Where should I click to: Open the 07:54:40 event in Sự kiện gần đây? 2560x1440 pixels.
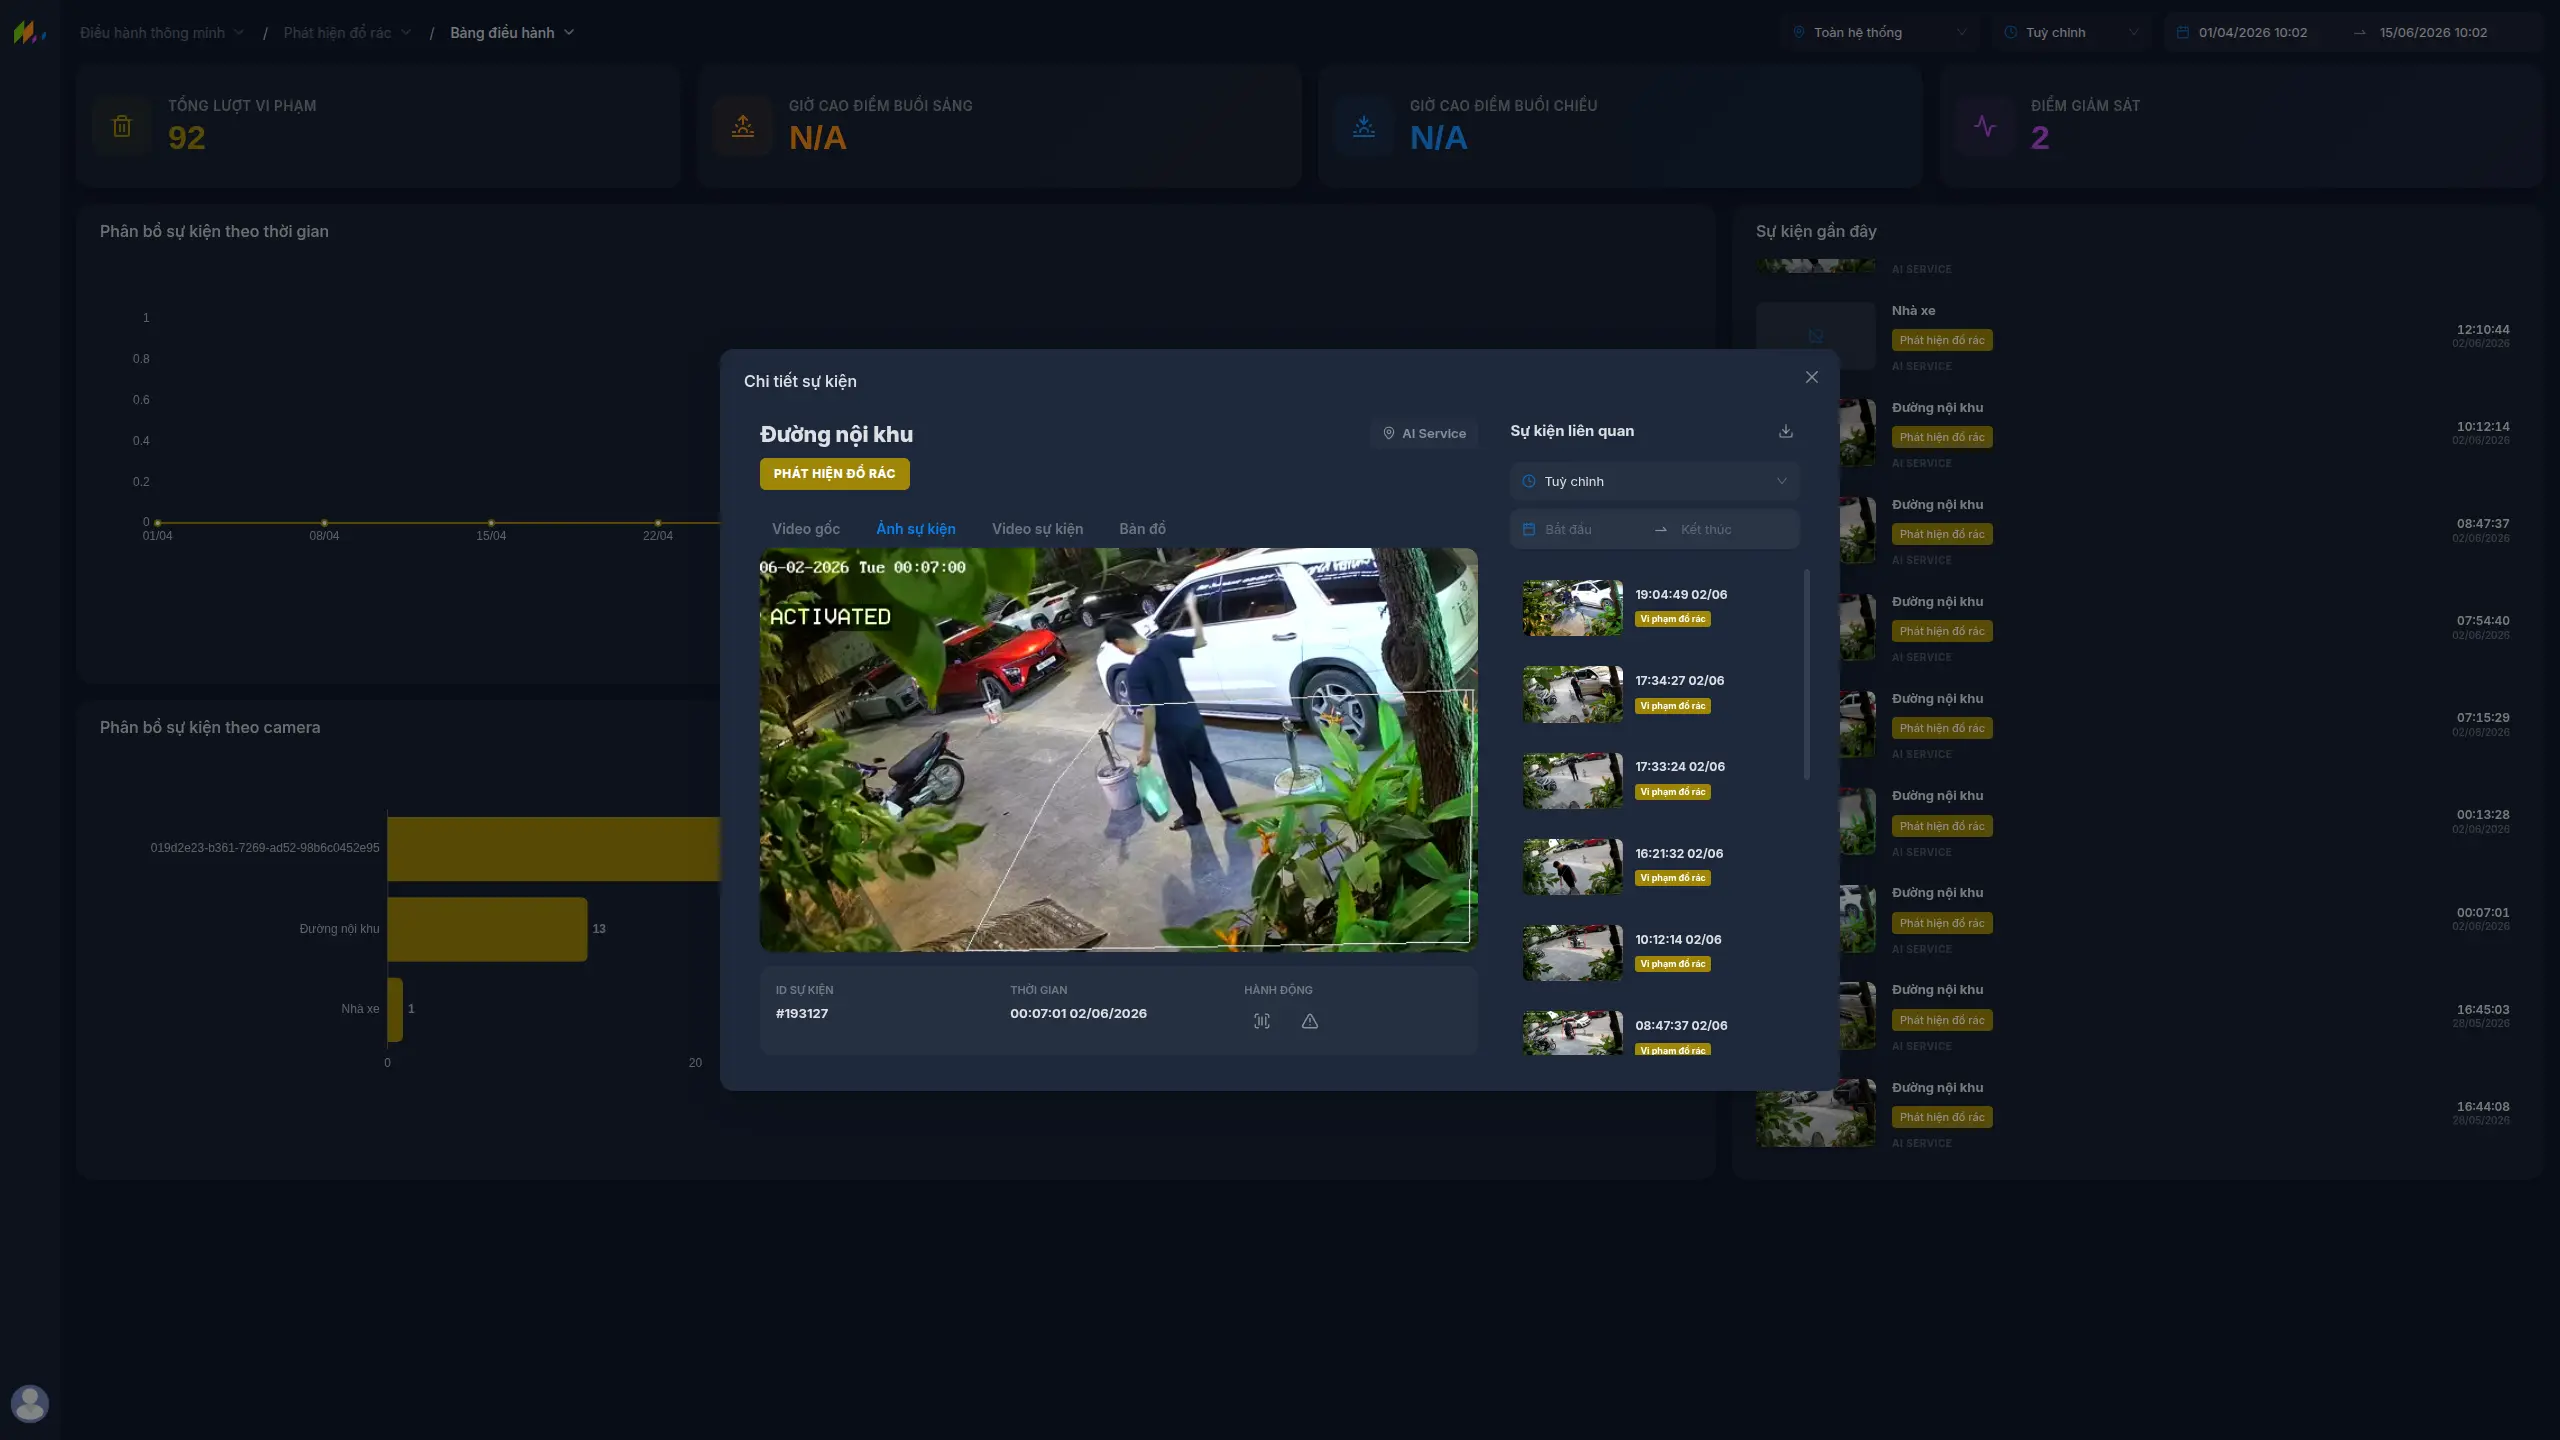[2133, 628]
